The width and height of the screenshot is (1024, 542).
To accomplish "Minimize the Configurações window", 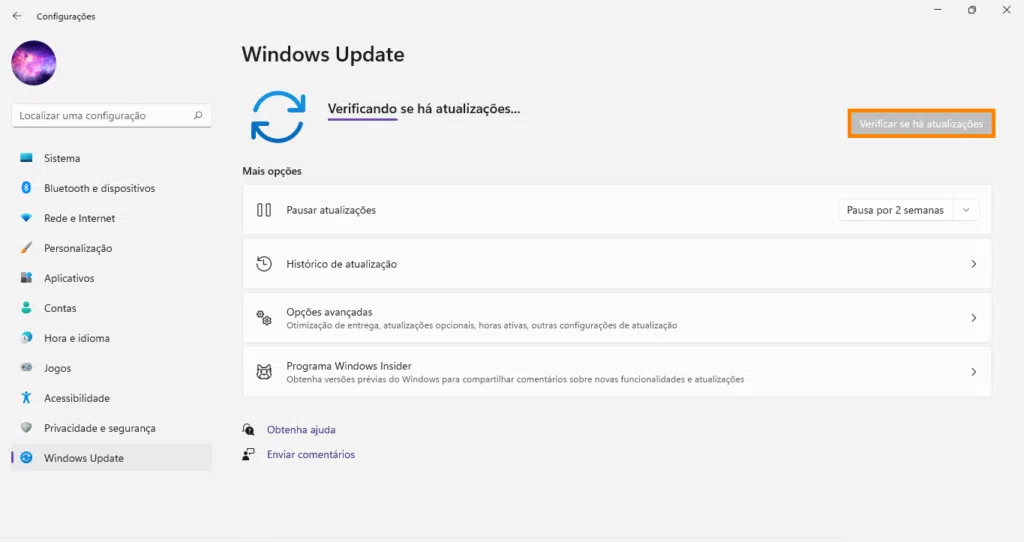I will (938, 10).
